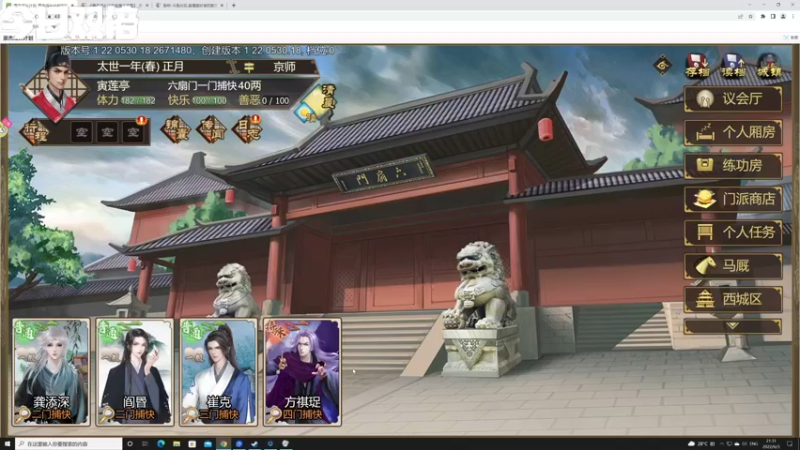Open File Explorer from the taskbar
800x450 pixels.
(177, 444)
